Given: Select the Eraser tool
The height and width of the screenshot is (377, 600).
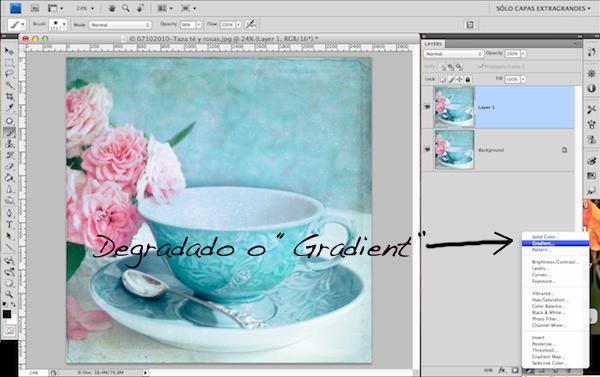Looking at the screenshot, I should 9,167.
